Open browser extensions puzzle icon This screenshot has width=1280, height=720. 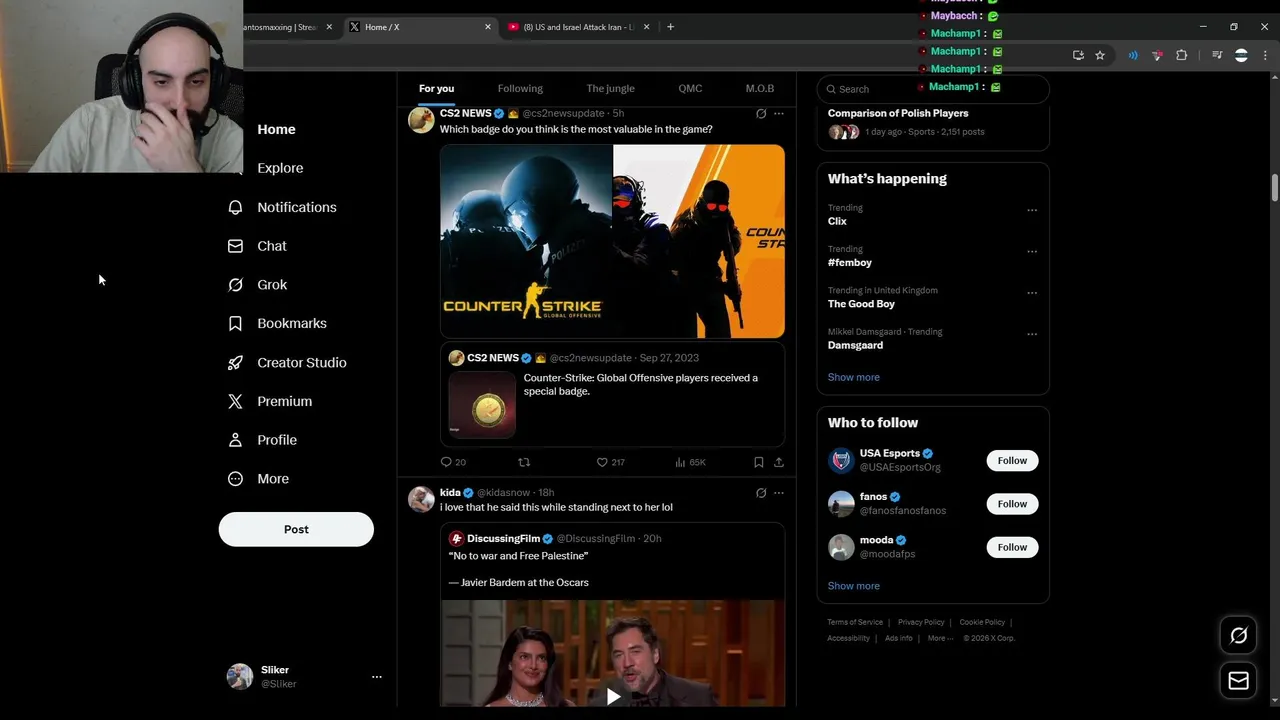point(1182,56)
